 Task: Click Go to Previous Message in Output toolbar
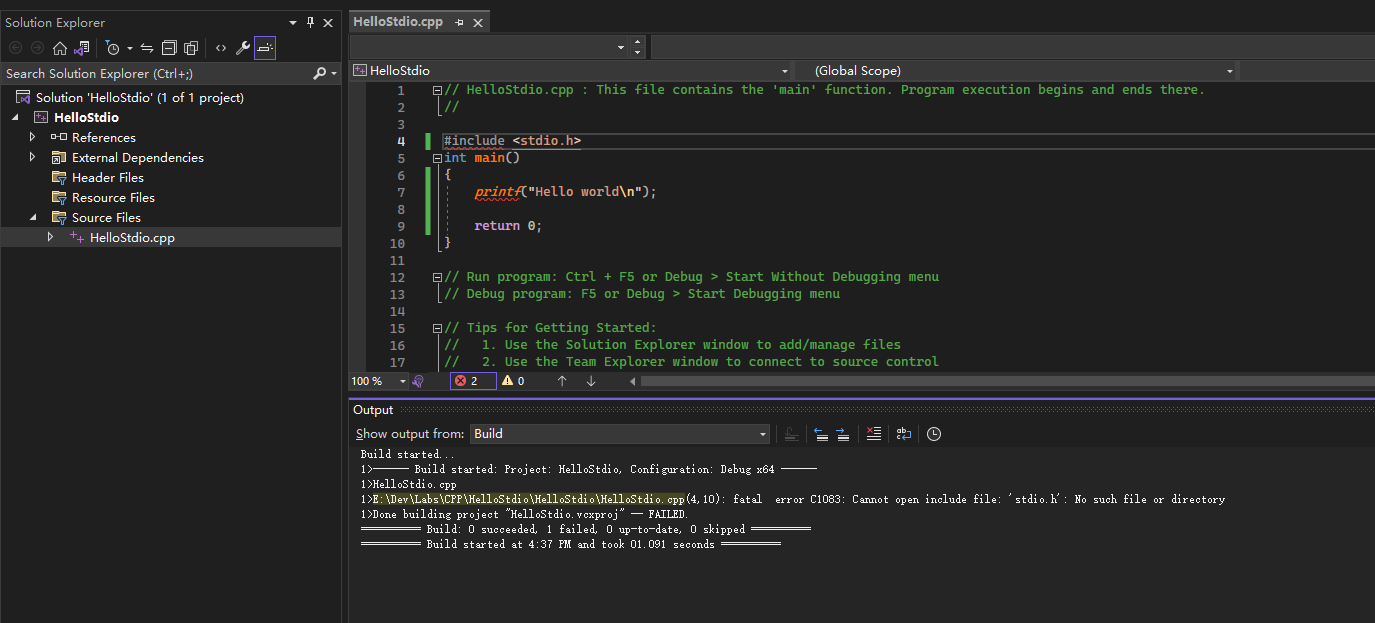[821, 433]
